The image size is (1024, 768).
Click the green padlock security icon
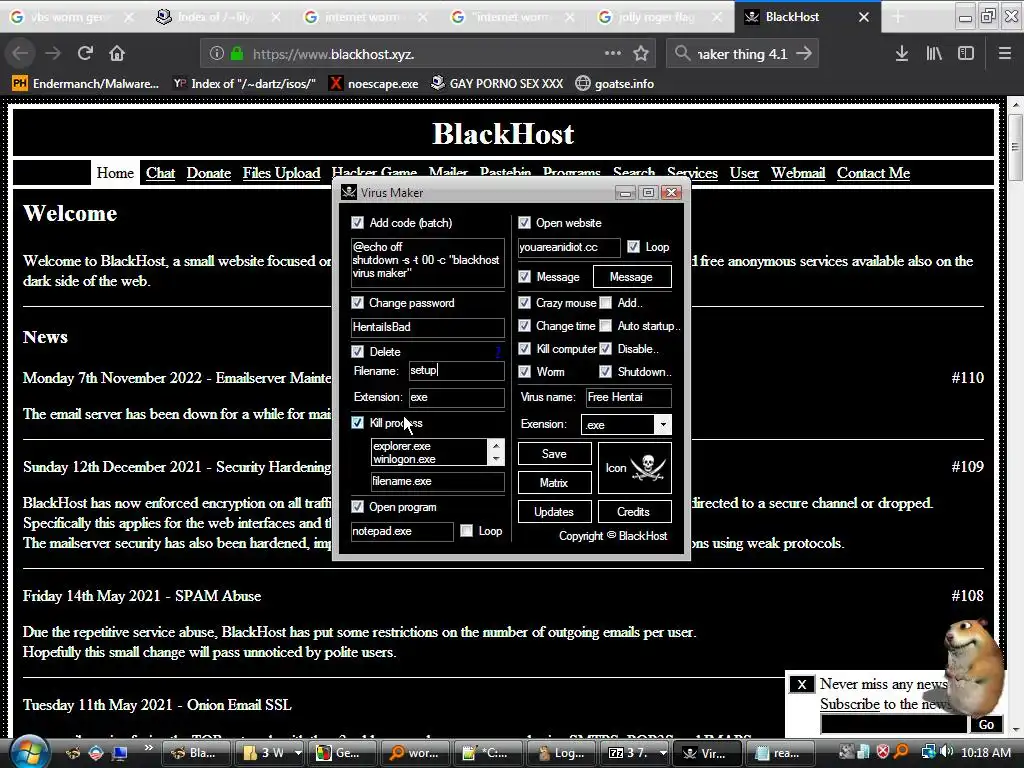237,54
